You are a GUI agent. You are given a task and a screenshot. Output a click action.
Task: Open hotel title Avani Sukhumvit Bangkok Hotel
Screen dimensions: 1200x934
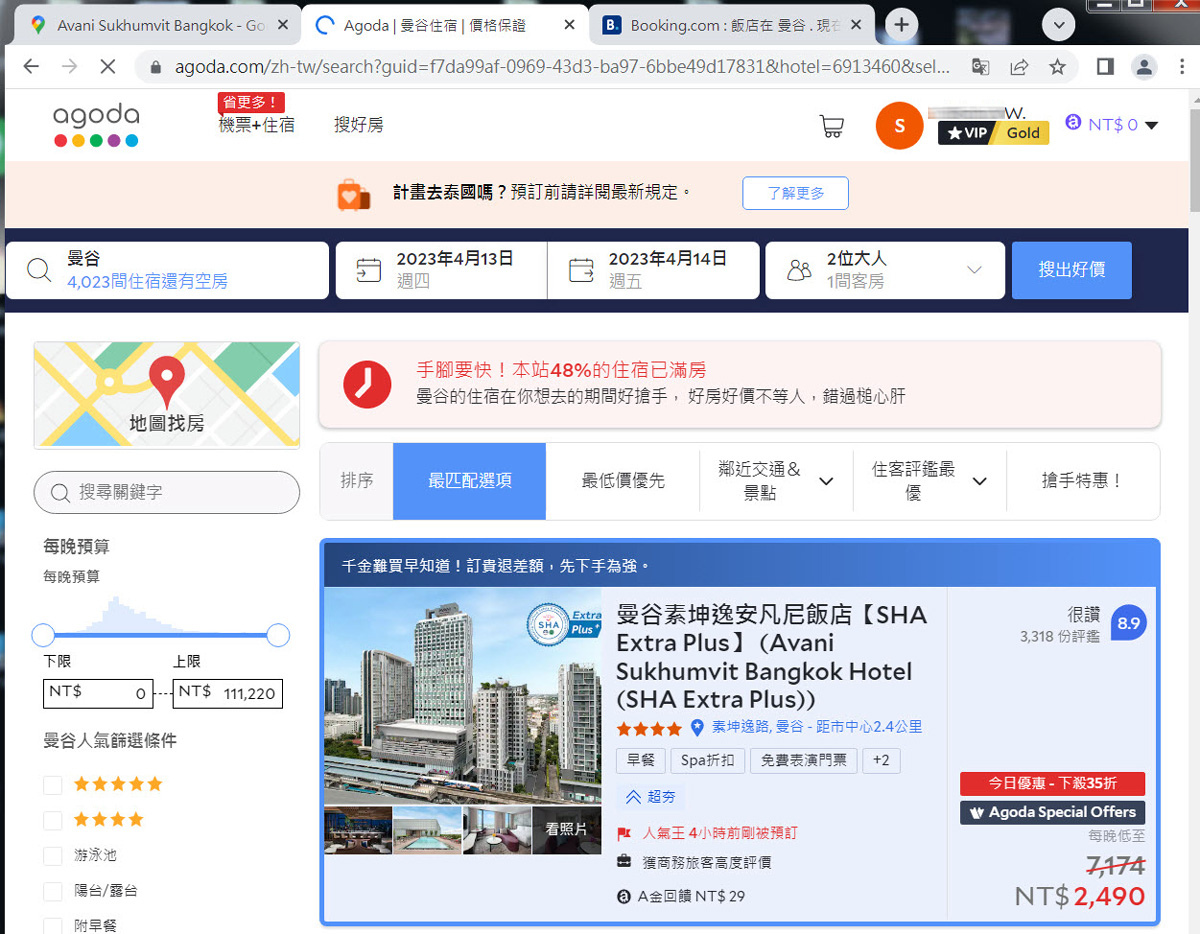click(772, 657)
